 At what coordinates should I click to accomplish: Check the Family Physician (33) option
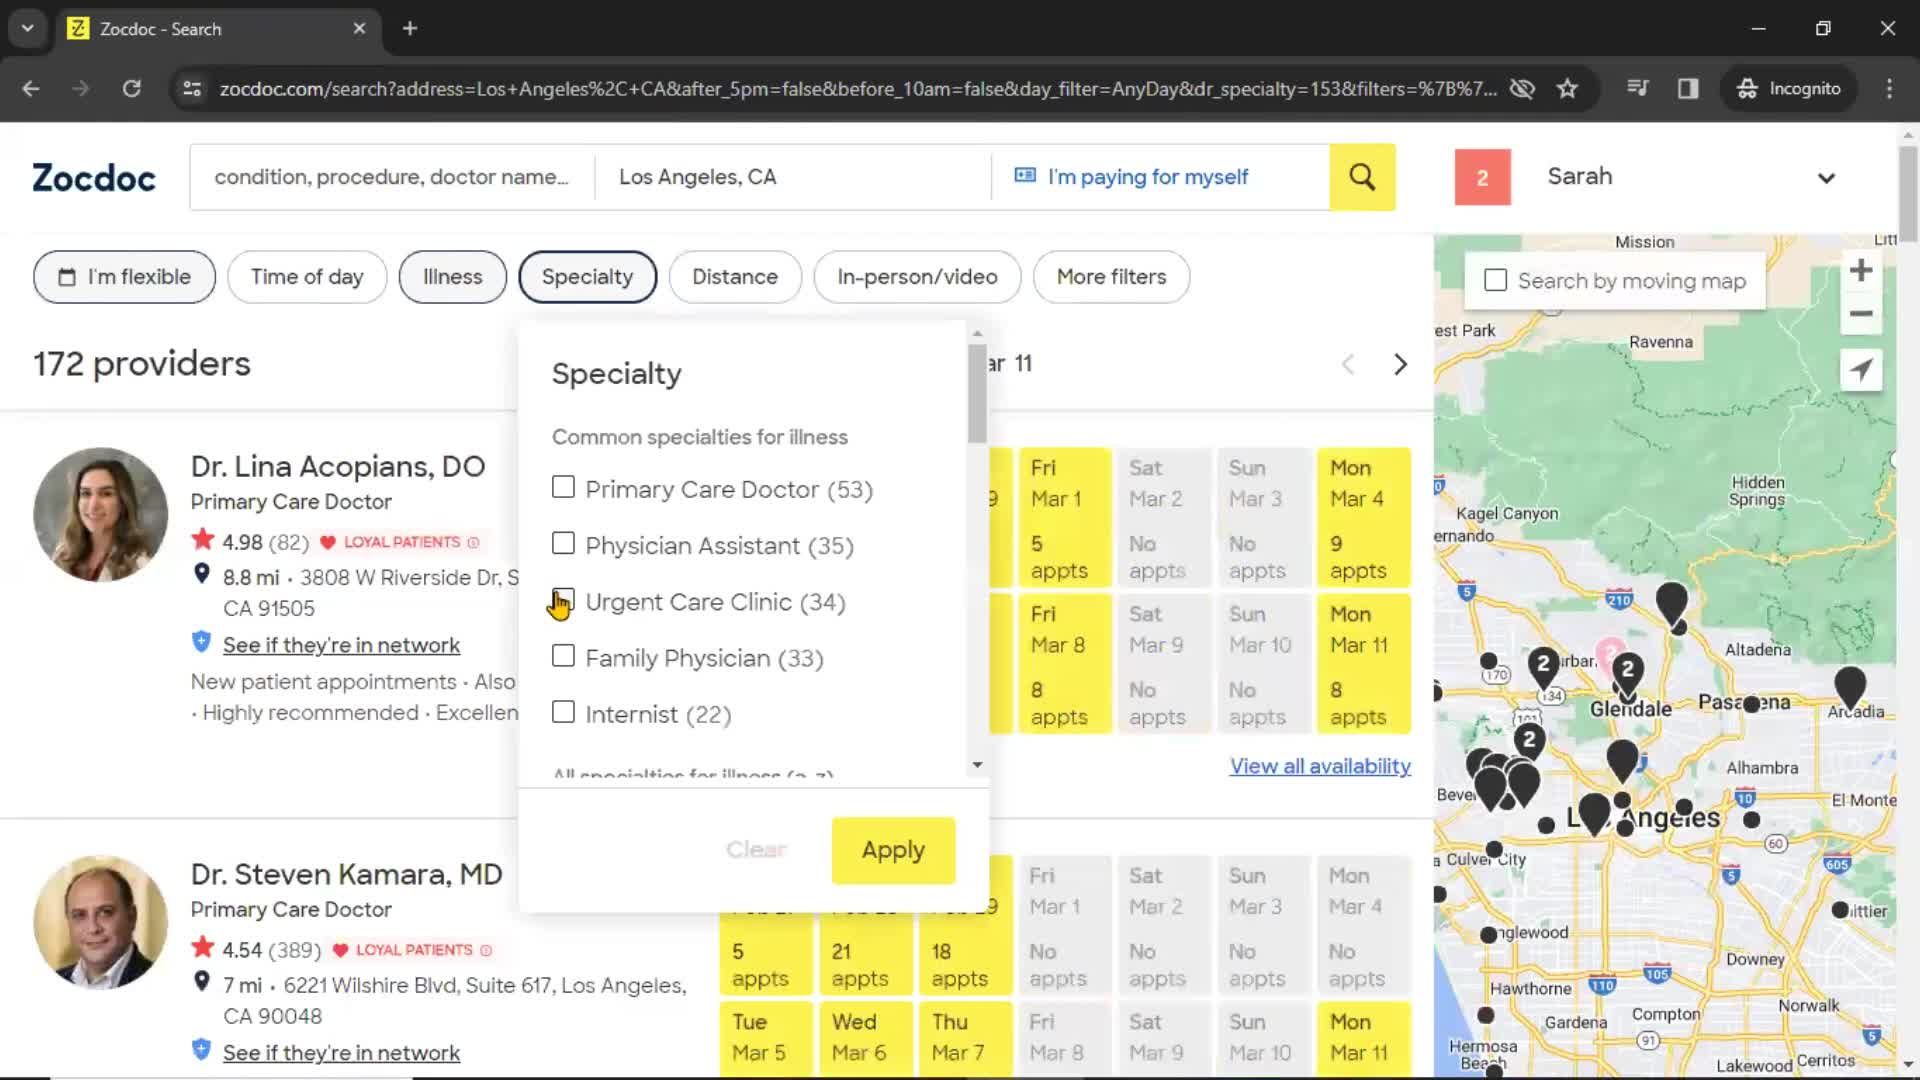pos(563,656)
